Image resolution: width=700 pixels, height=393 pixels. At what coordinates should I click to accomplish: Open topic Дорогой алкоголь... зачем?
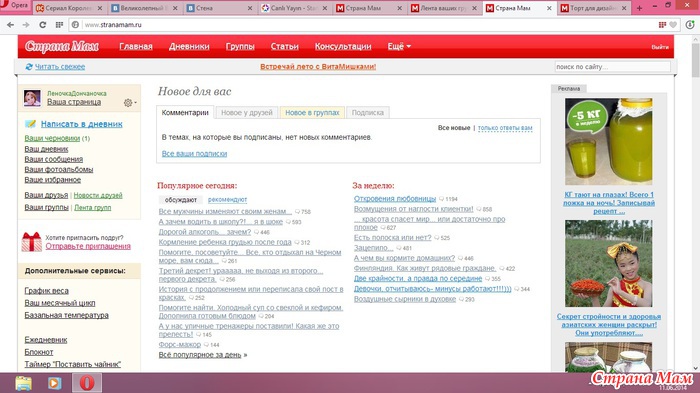point(205,232)
